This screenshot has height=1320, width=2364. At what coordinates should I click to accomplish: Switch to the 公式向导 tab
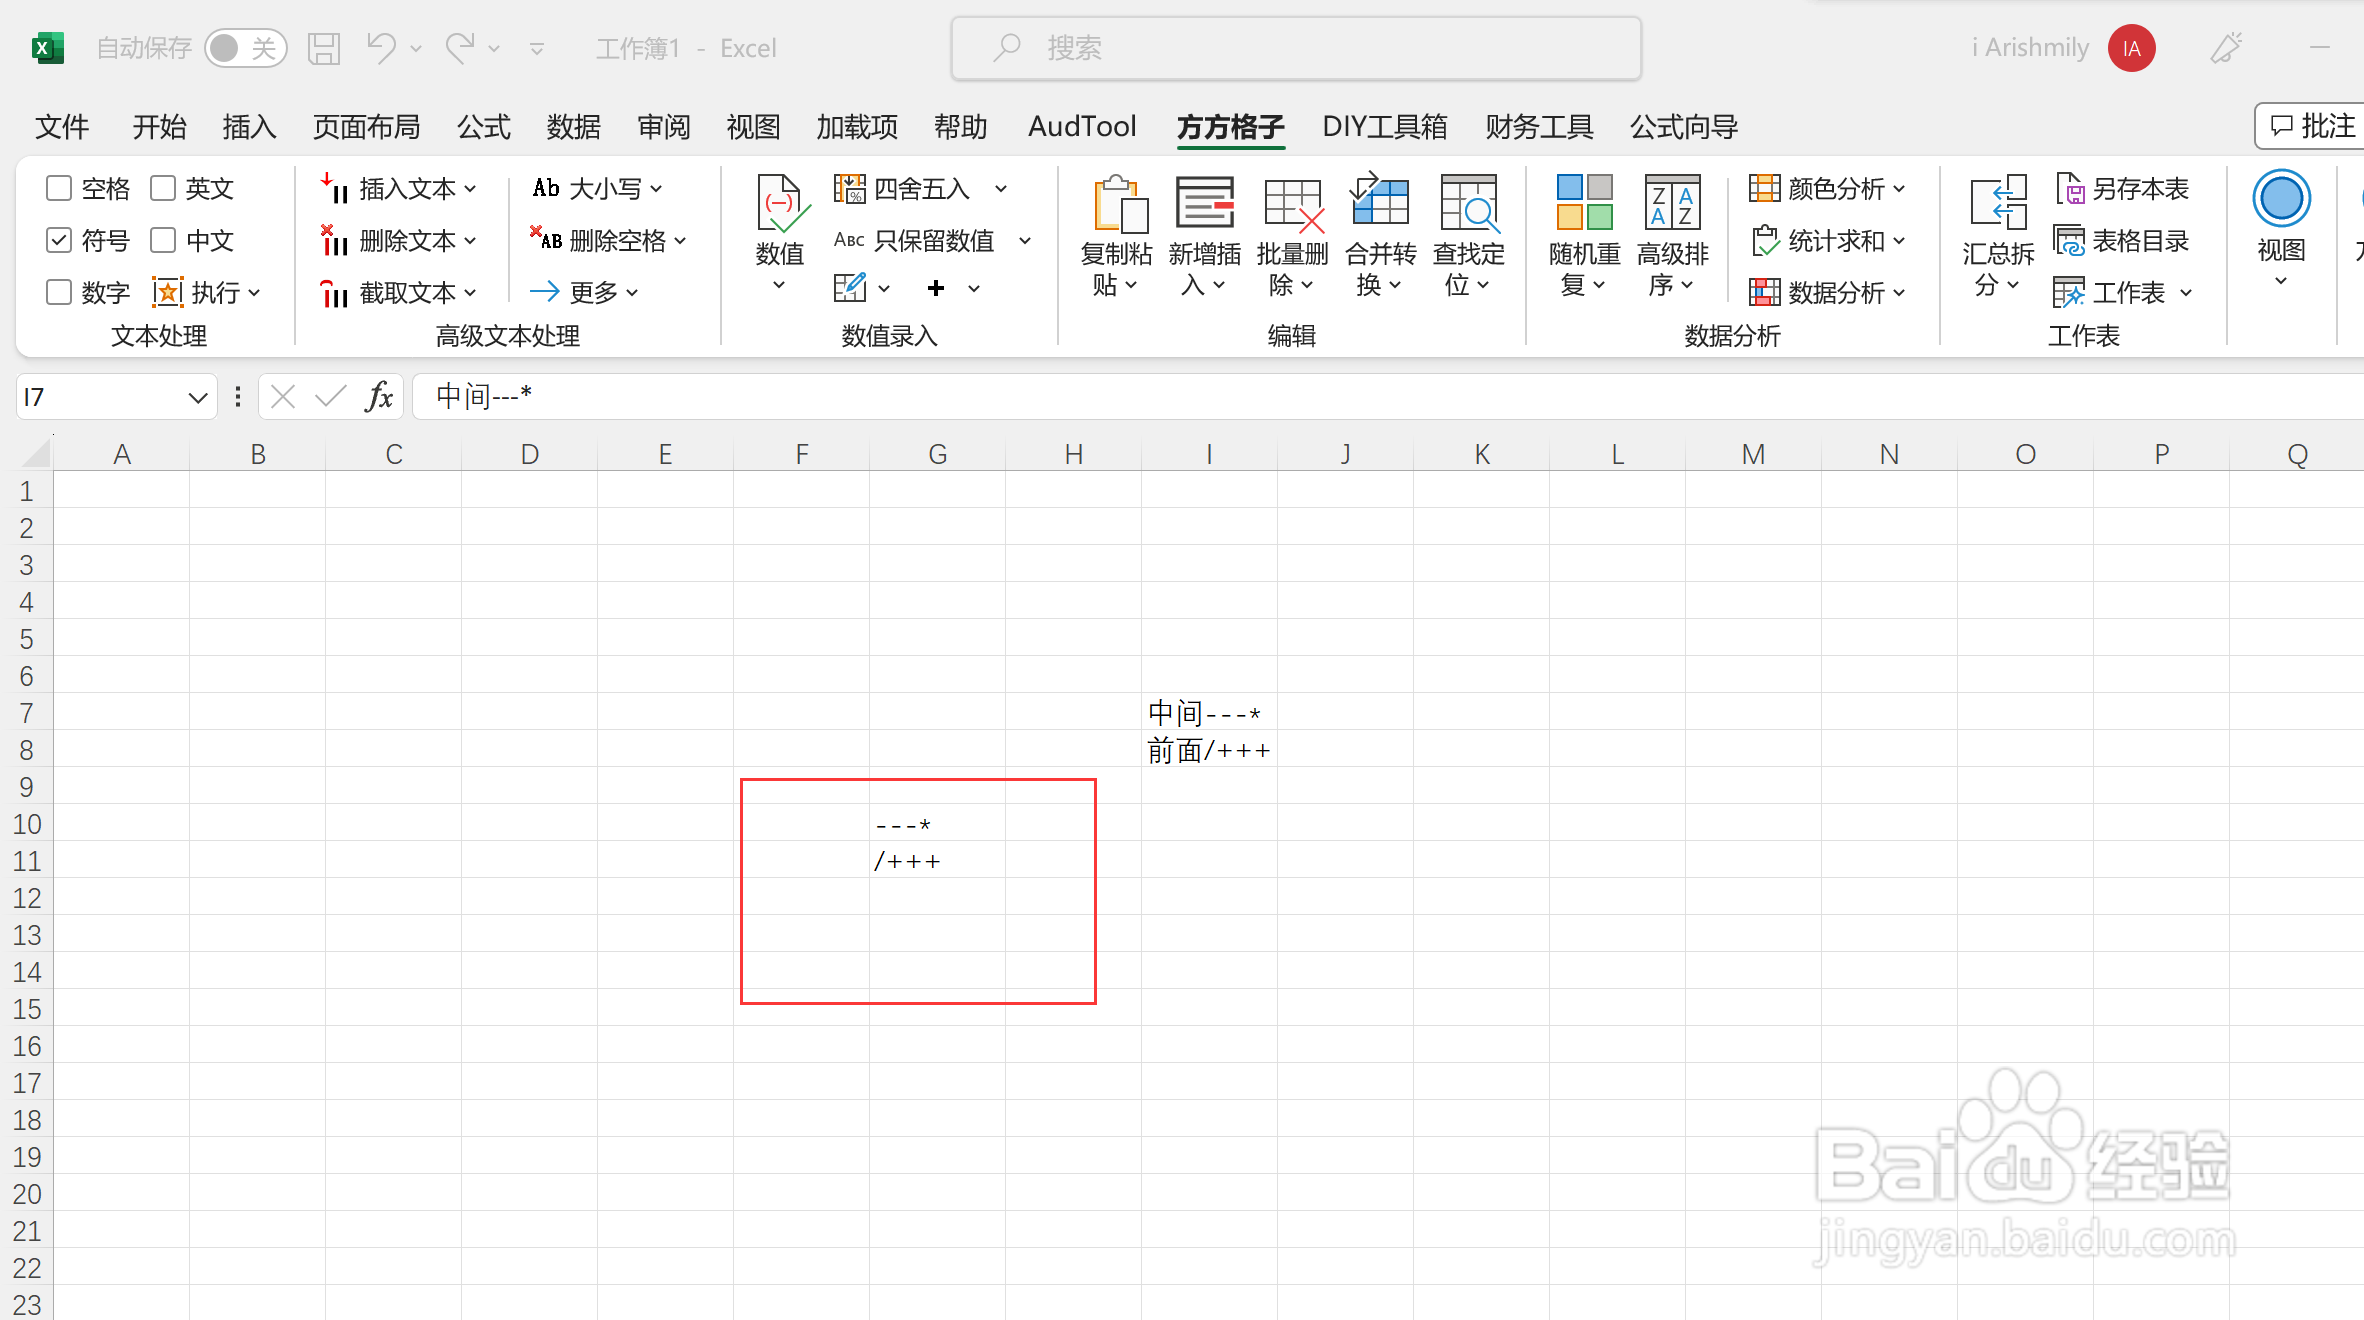tap(1684, 127)
